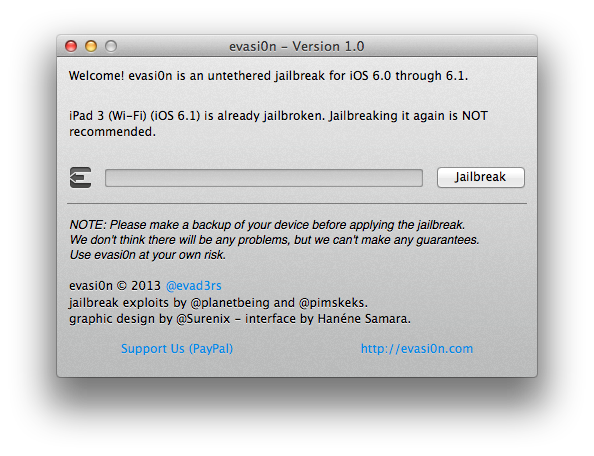Image resolution: width=594 pixels, height=456 pixels.
Task: Start the jailbreak with the Jailbreak button
Action: [481, 177]
